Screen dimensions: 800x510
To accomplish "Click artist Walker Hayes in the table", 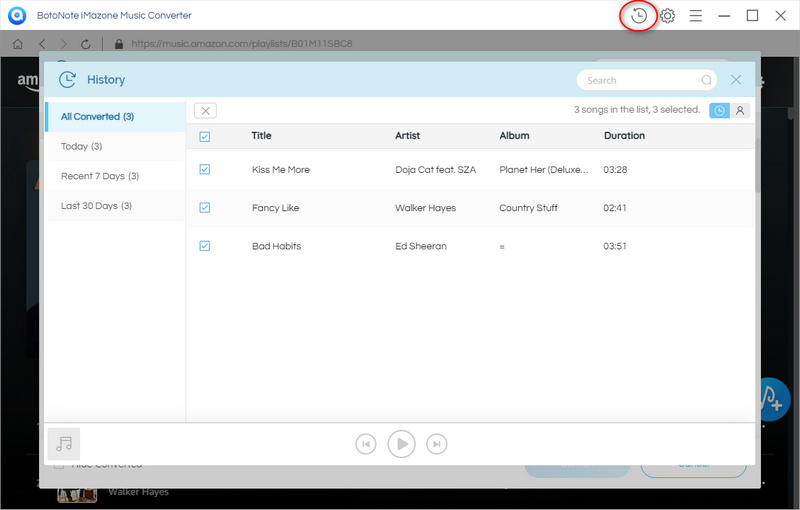I will click(x=426, y=208).
